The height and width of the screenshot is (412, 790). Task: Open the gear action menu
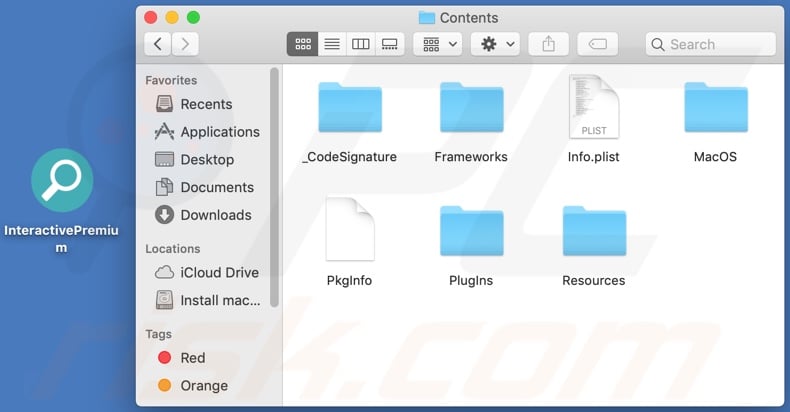496,44
